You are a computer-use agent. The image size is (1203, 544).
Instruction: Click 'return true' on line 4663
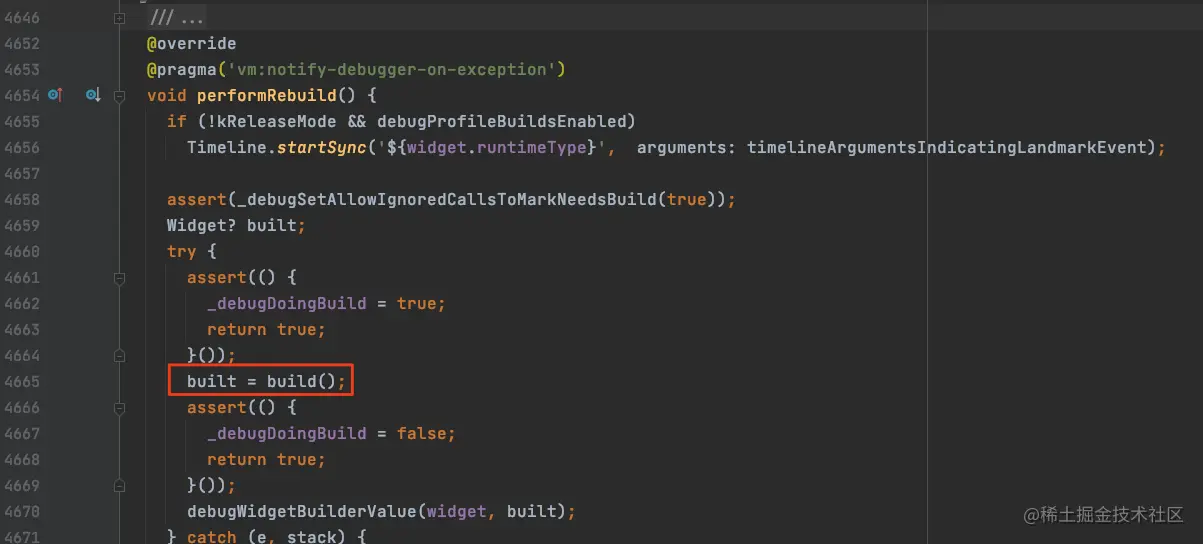pyautogui.click(x=262, y=330)
